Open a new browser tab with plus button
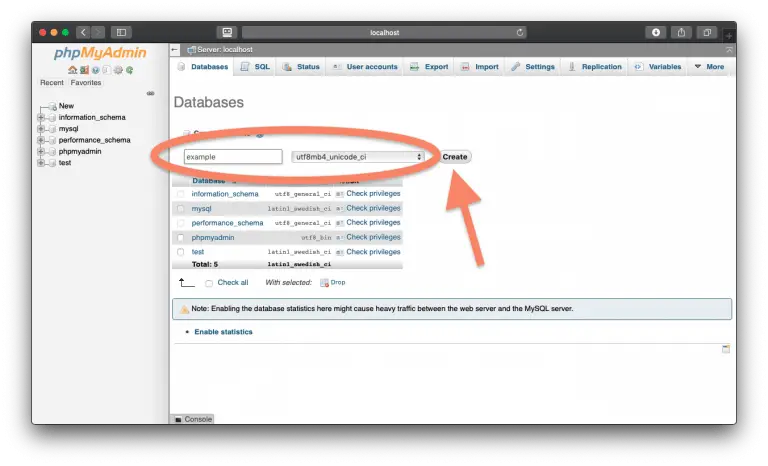 (x=729, y=36)
